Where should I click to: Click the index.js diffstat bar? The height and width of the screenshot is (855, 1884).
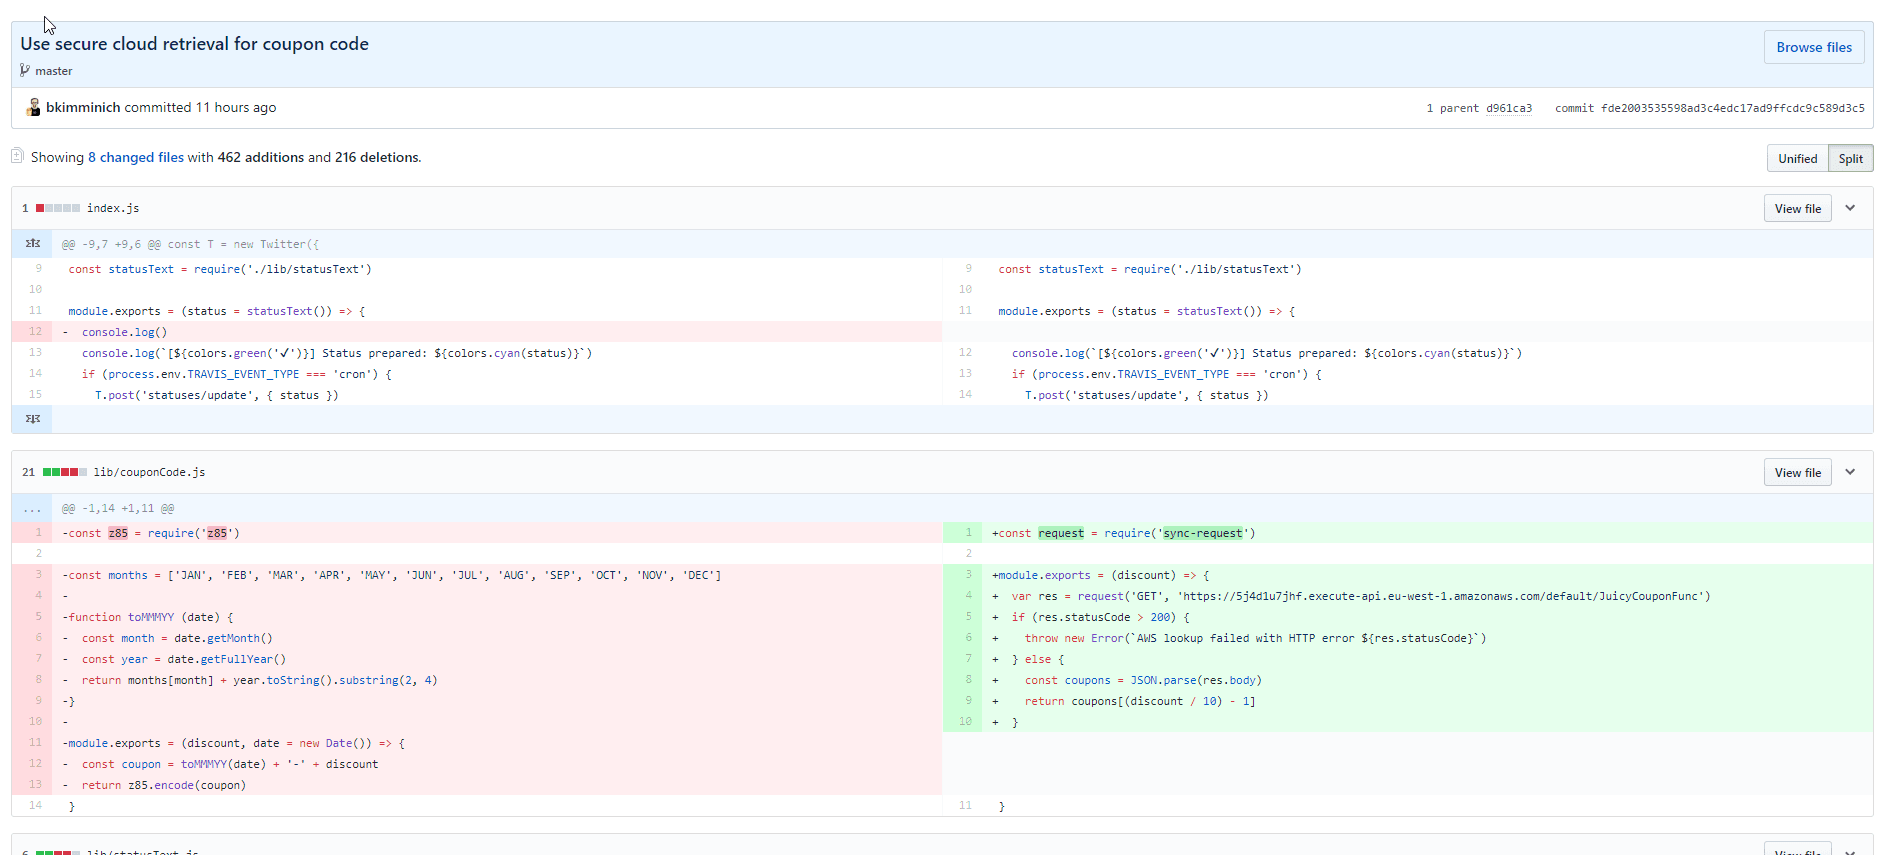click(x=58, y=208)
